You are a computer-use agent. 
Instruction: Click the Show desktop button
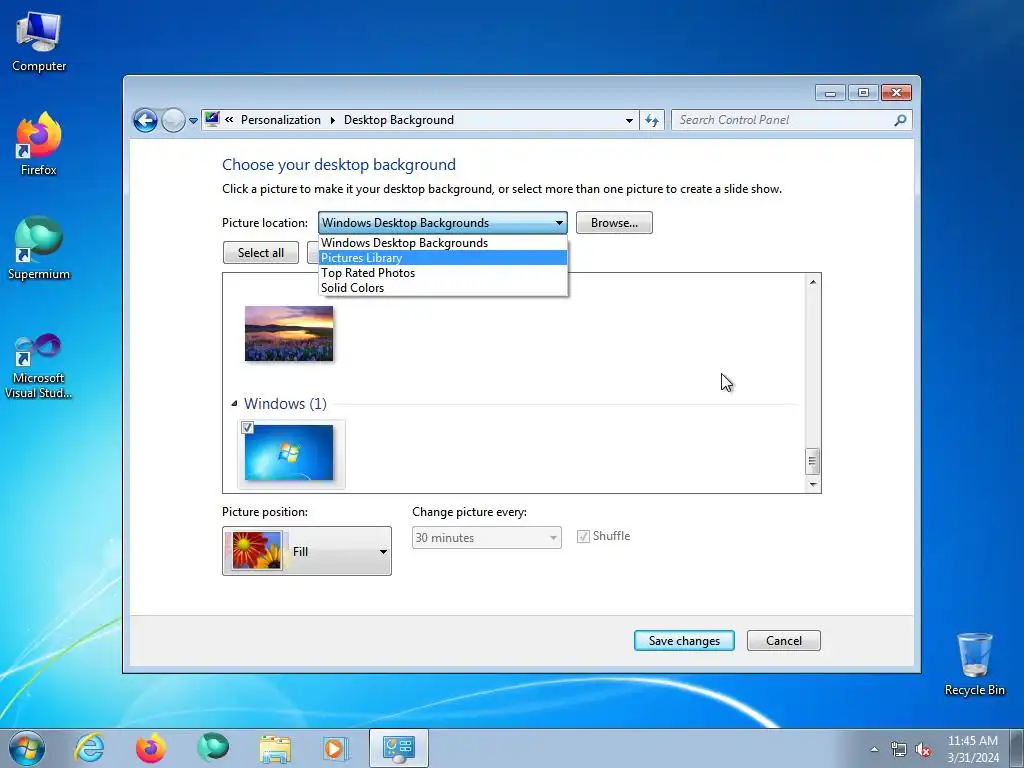1017,748
